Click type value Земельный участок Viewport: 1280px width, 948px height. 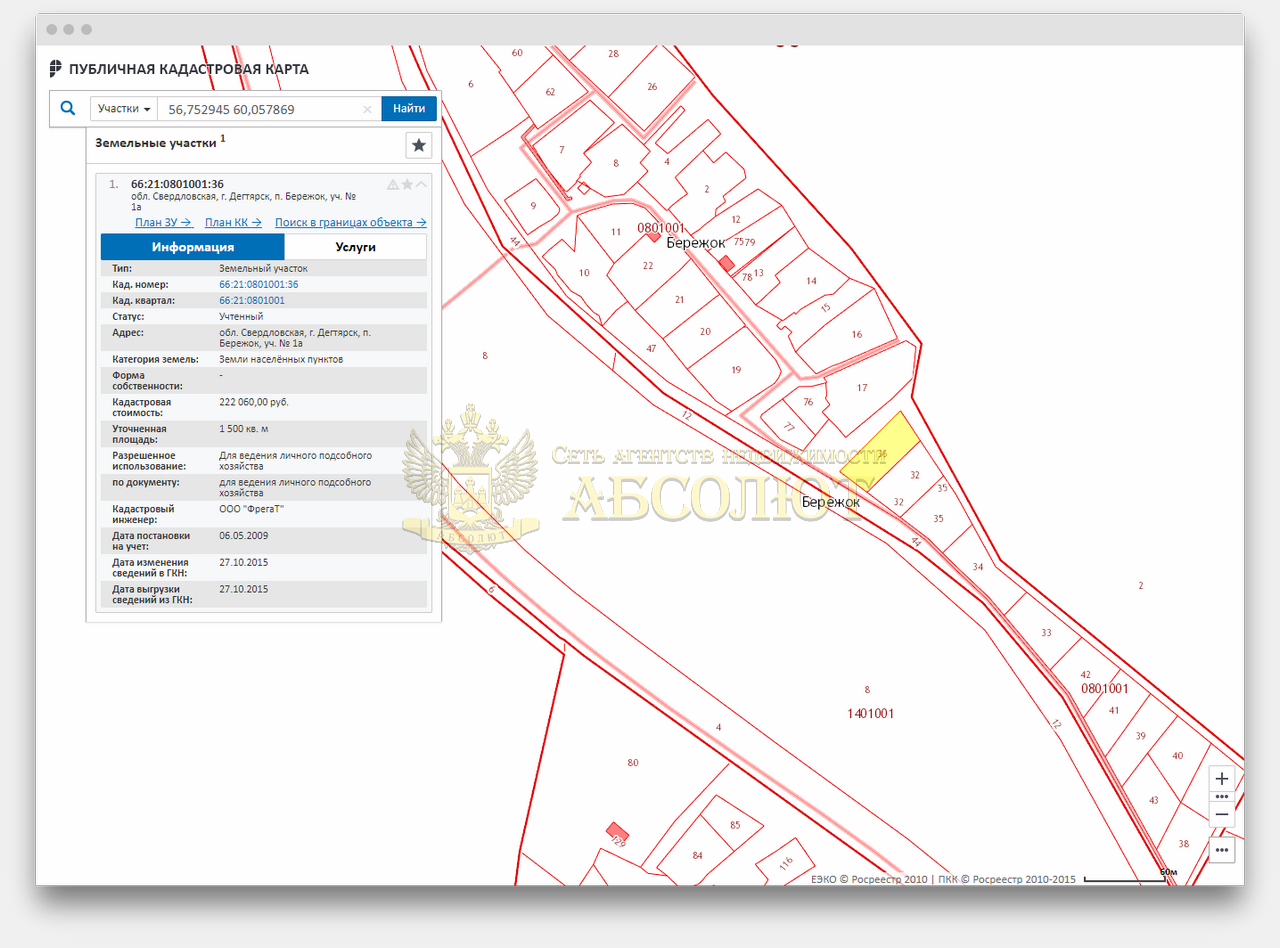[x=263, y=269]
